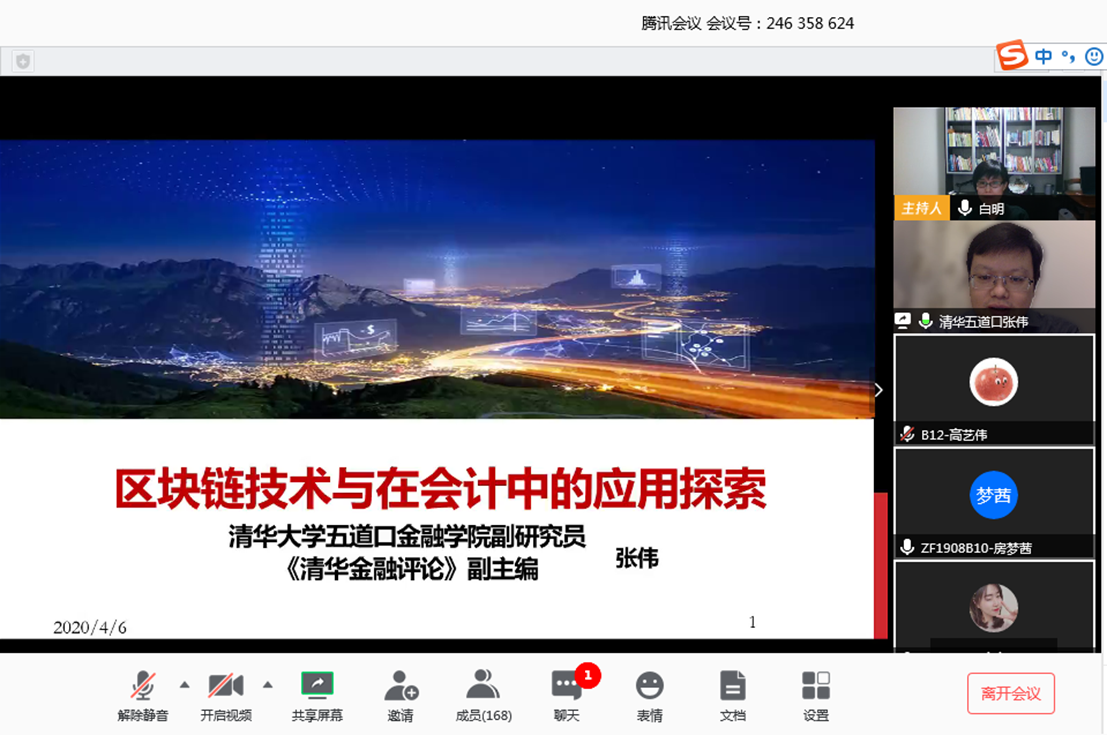Expand the audio options arrow beside 解除静音
1107x735 pixels.
point(182,683)
